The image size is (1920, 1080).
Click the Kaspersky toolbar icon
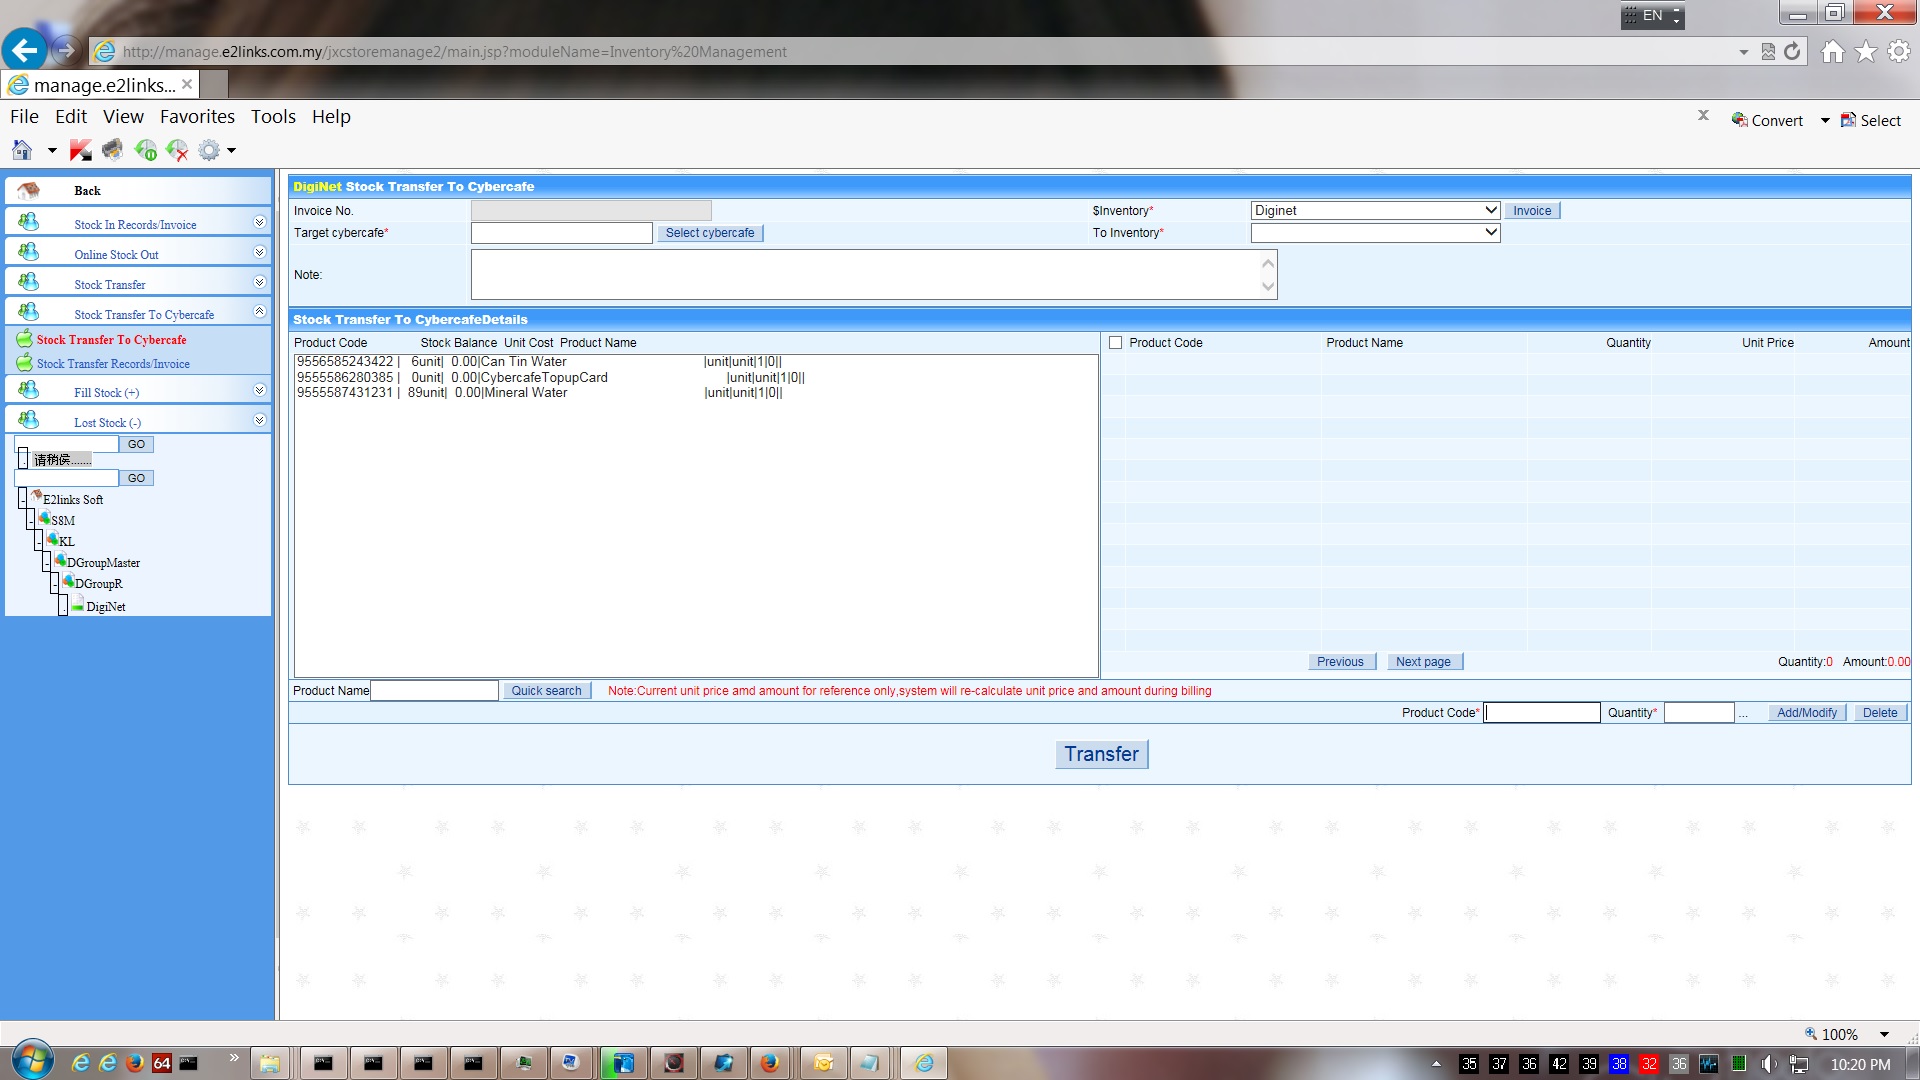[x=81, y=150]
